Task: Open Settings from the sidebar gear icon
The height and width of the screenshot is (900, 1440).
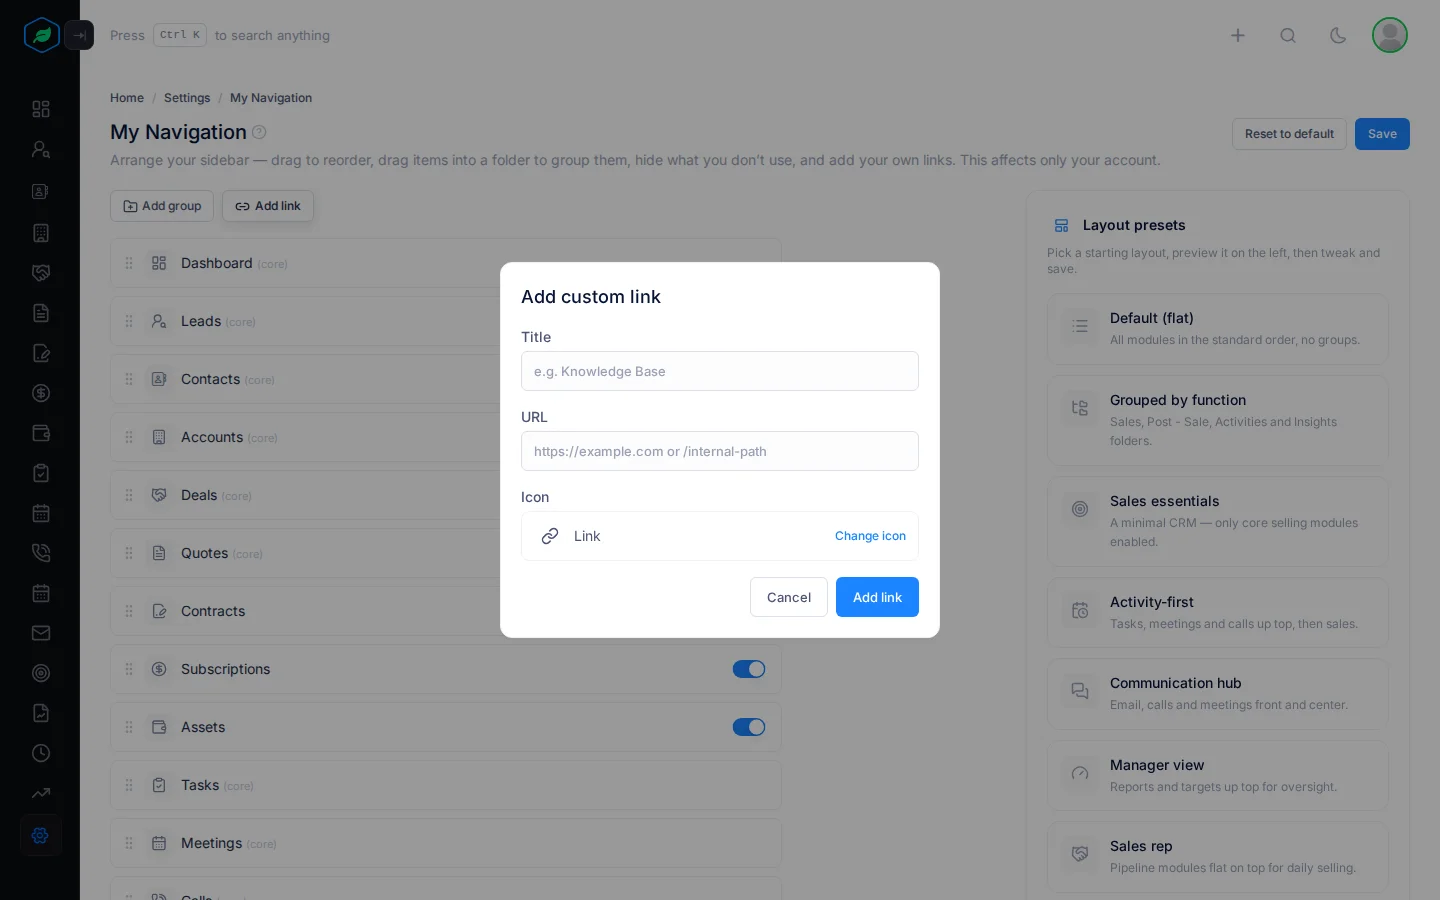Action: point(41,835)
